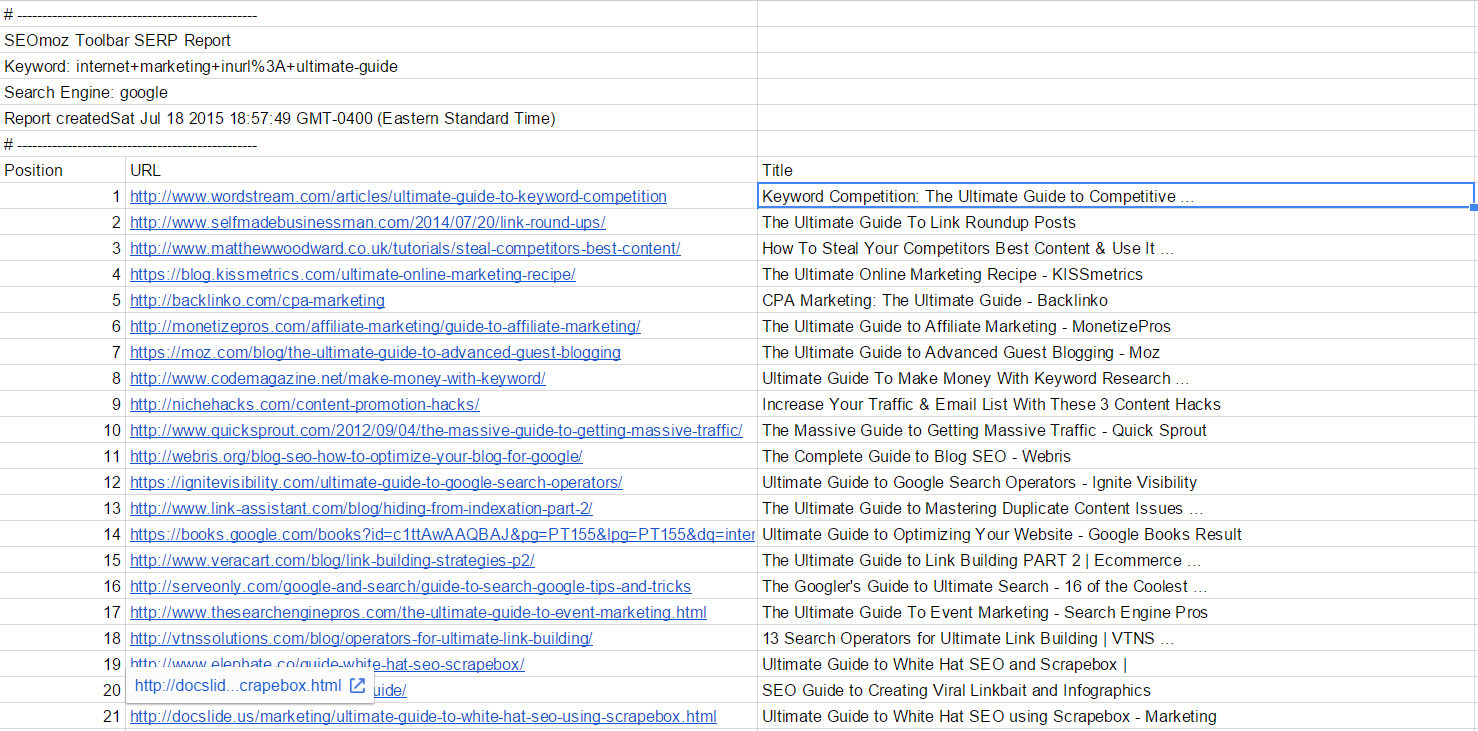Click the docslid...crapebox.html tooltip link
1478x731 pixels.
pos(238,686)
